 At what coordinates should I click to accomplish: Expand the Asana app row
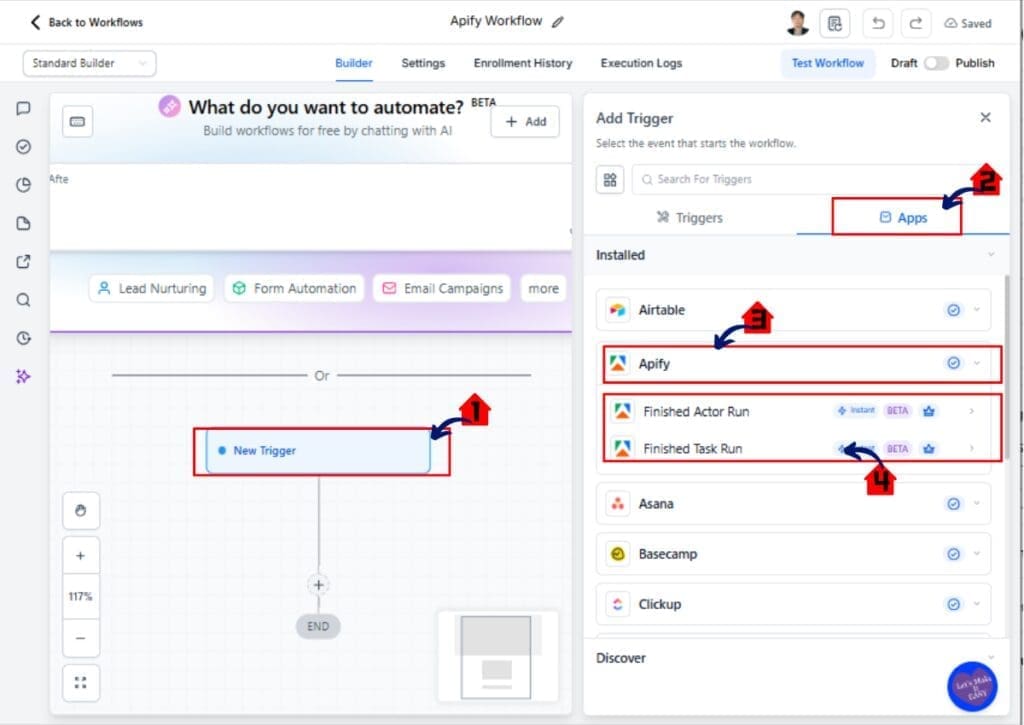pyautogui.click(x=793, y=504)
